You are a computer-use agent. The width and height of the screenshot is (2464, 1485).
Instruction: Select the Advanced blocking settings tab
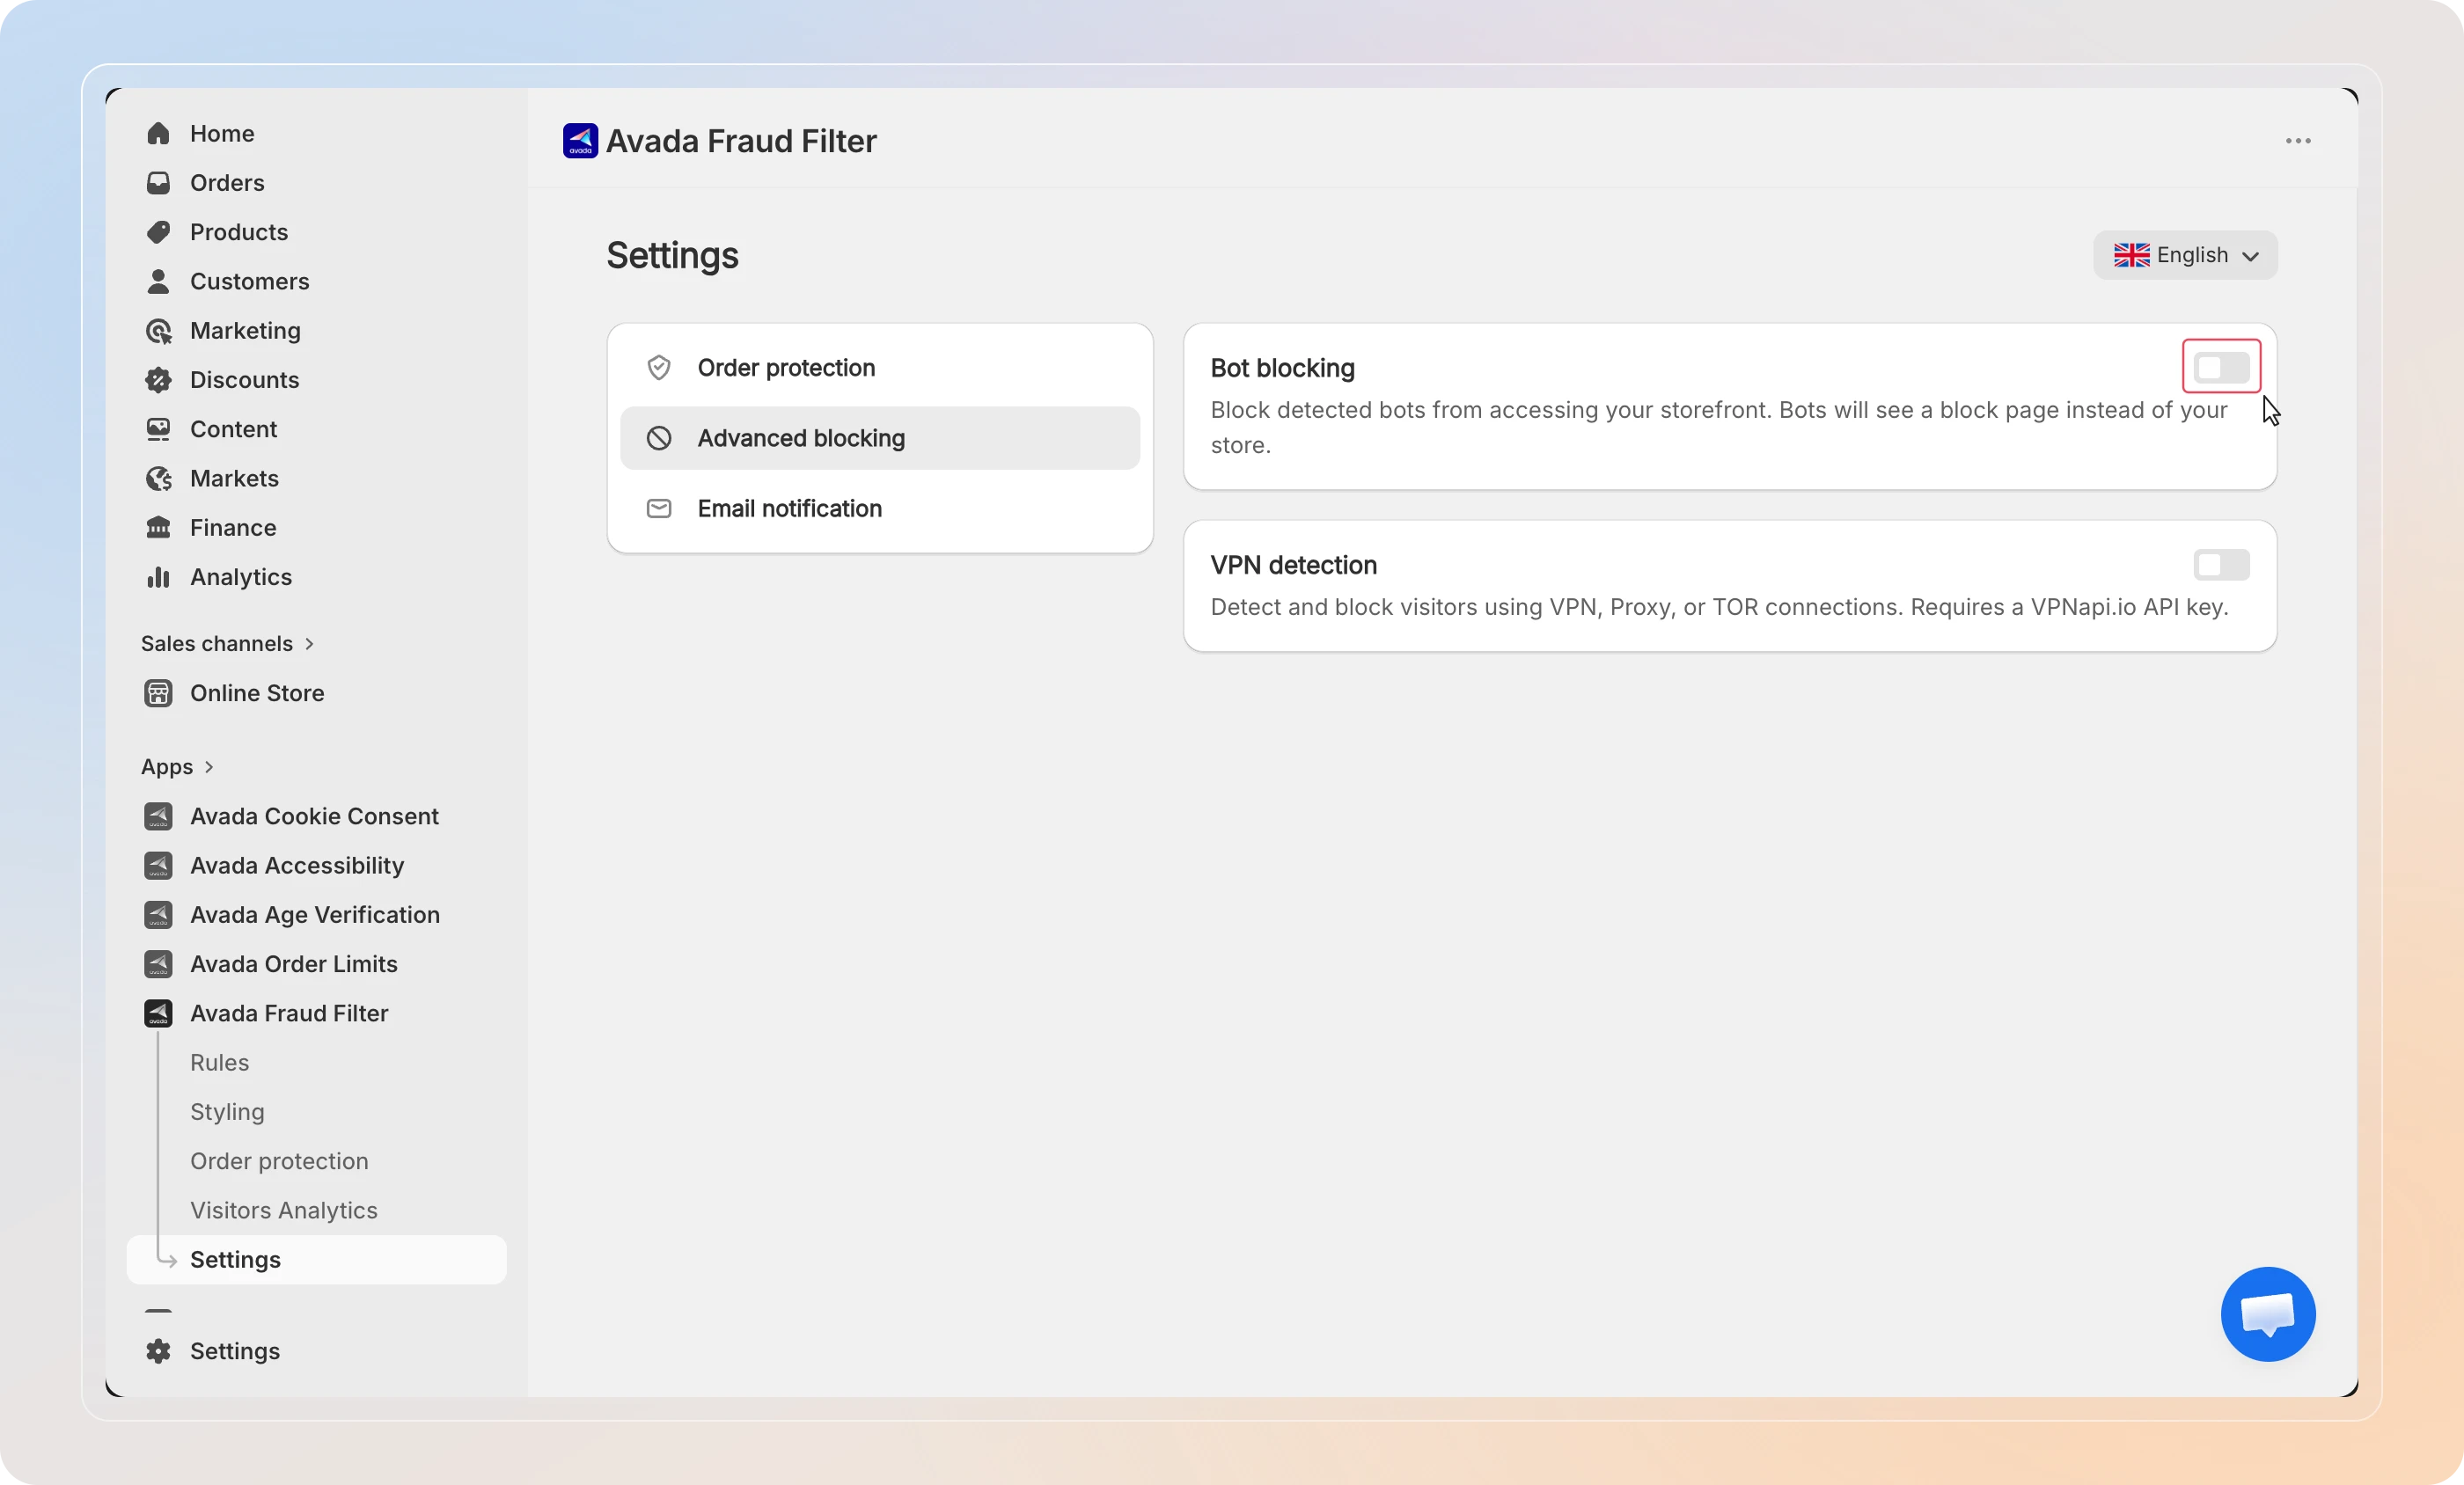[x=880, y=438]
